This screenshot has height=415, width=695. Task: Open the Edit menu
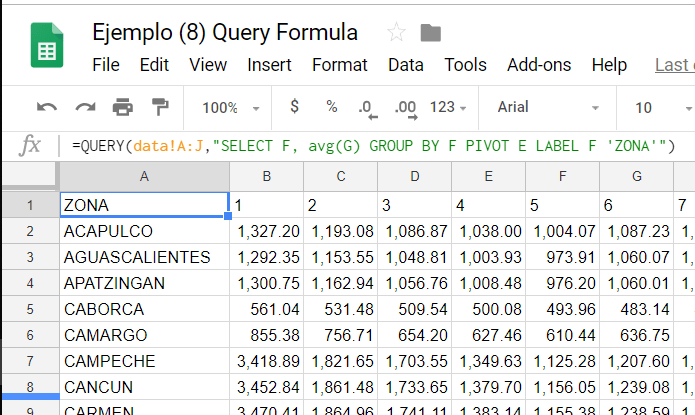point(154,65)
